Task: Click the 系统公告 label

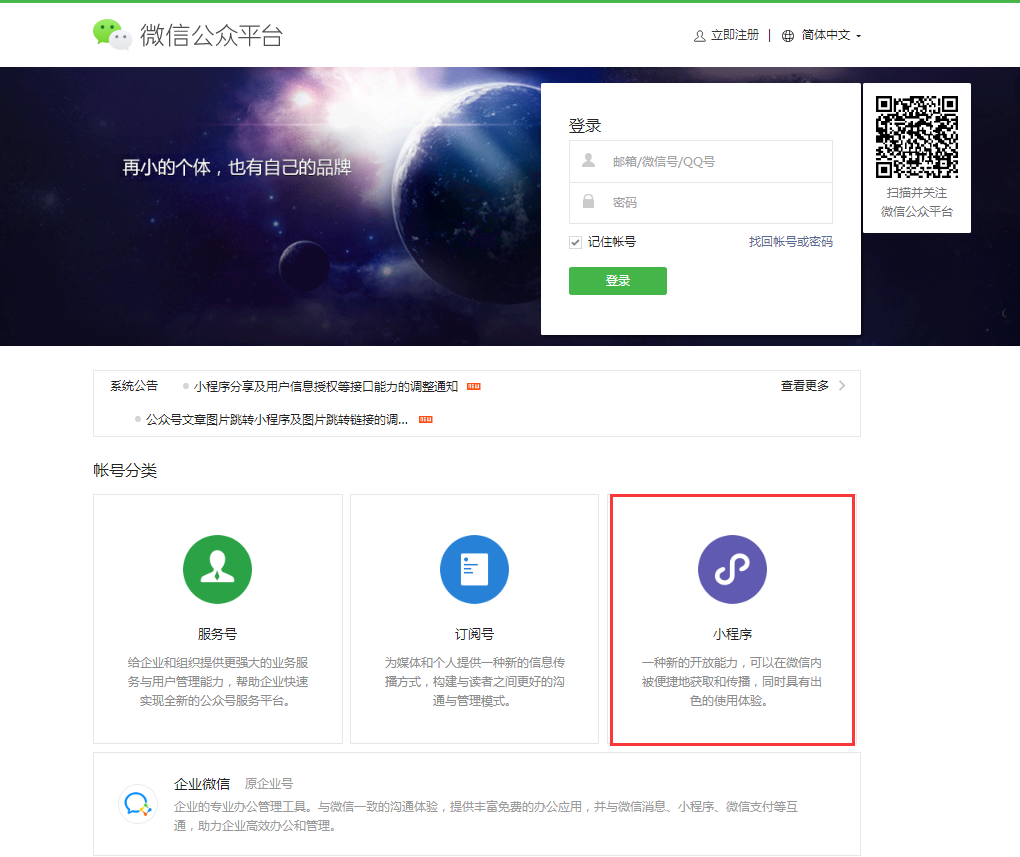Action: [x=134, y=386]
